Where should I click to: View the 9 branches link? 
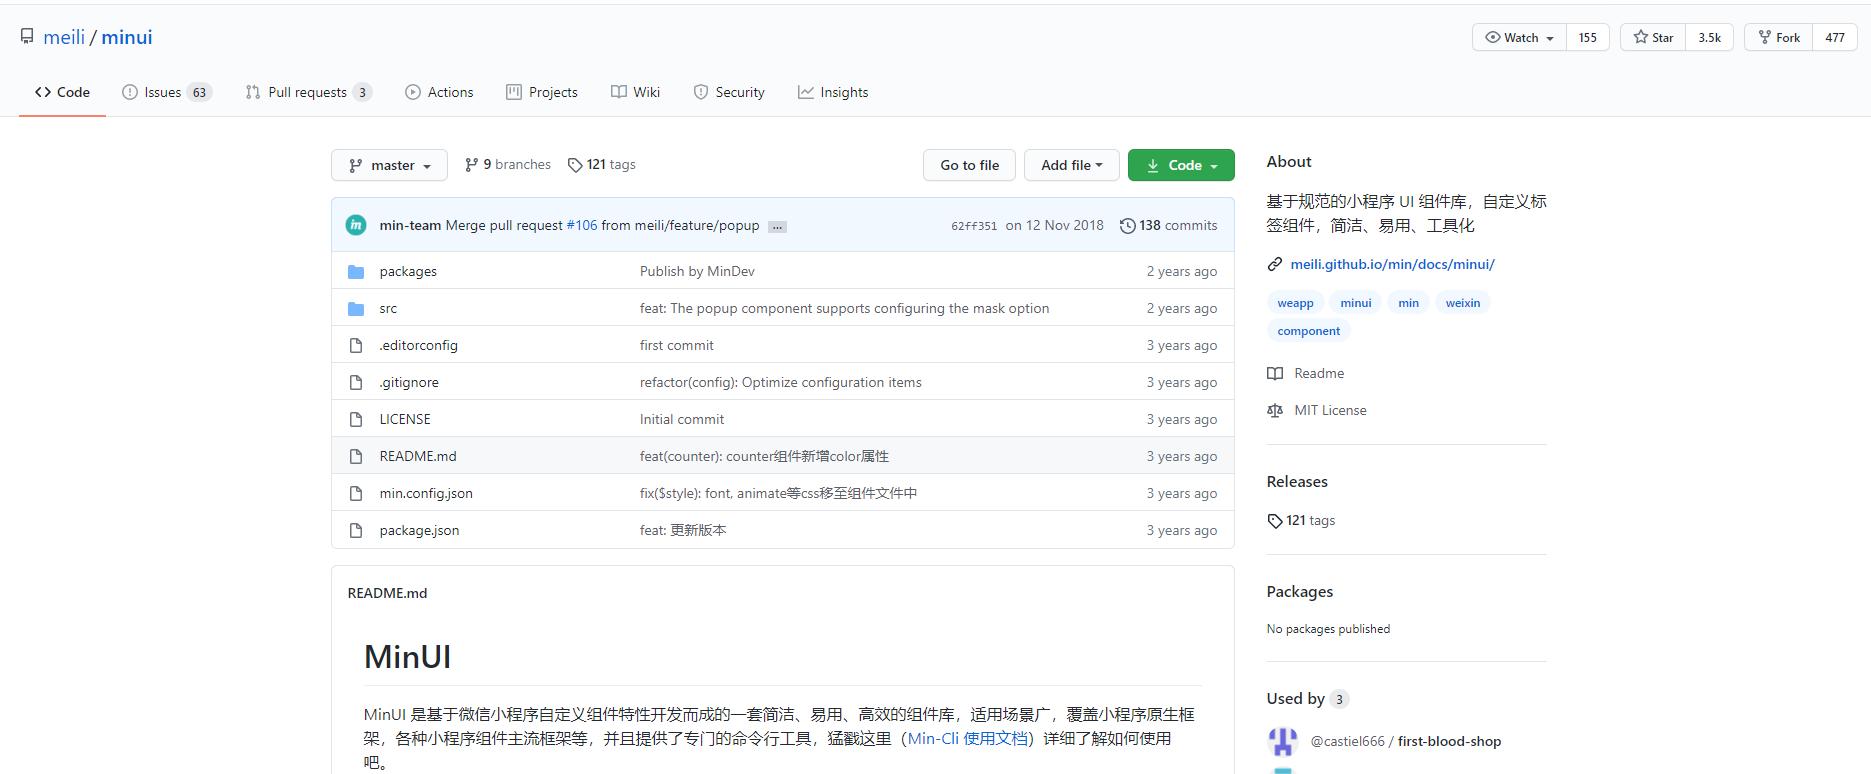[x=508, y=164]
